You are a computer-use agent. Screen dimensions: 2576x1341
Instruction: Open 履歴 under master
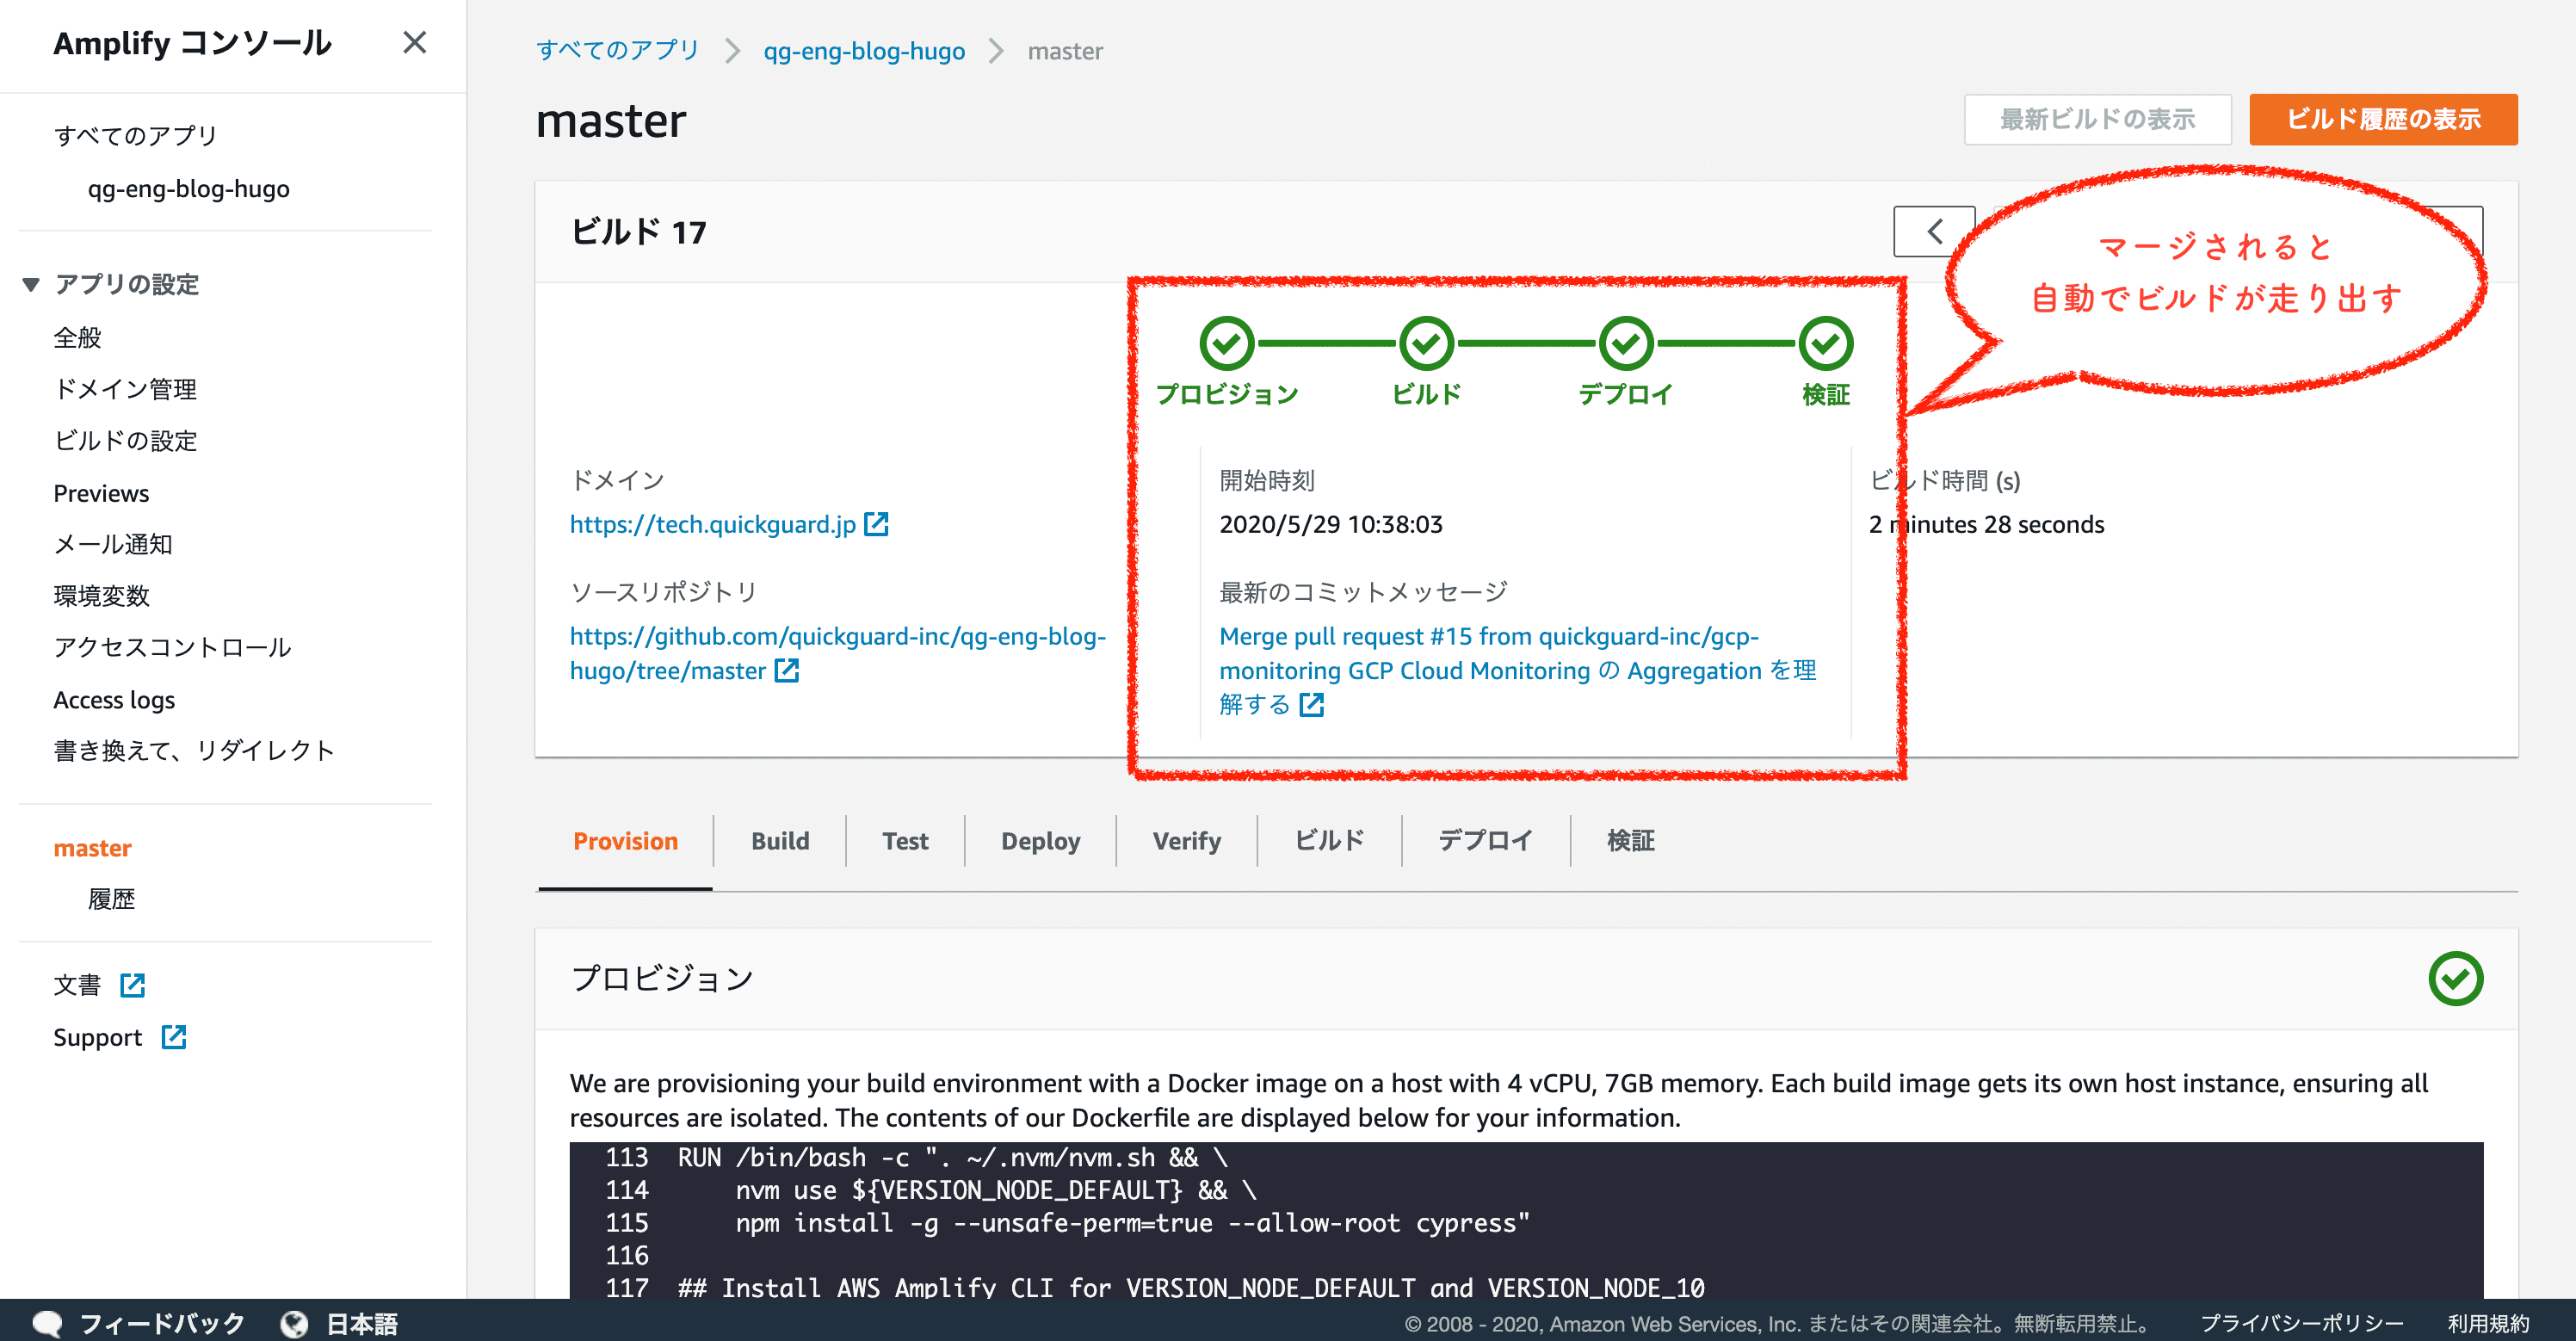coord(111,899)
